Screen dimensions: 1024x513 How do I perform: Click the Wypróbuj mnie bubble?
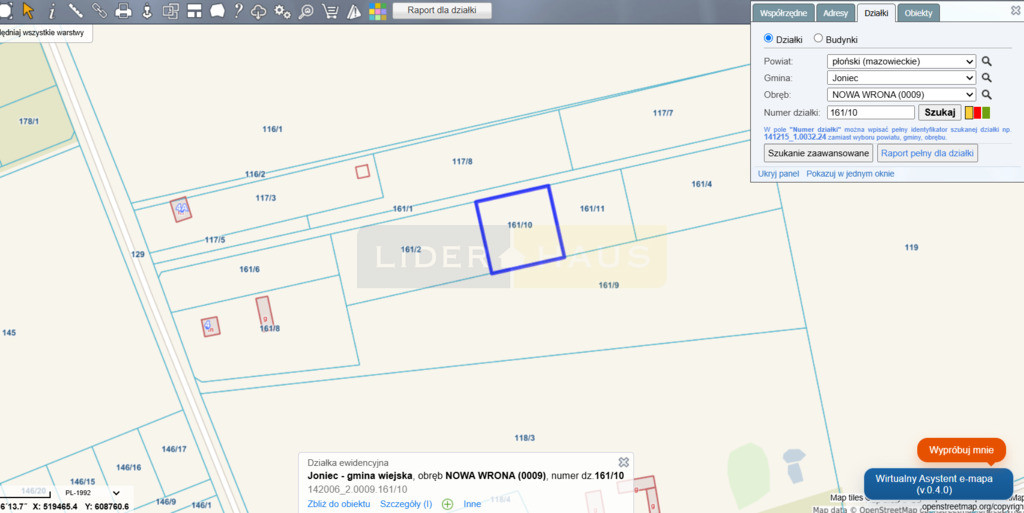961,450
